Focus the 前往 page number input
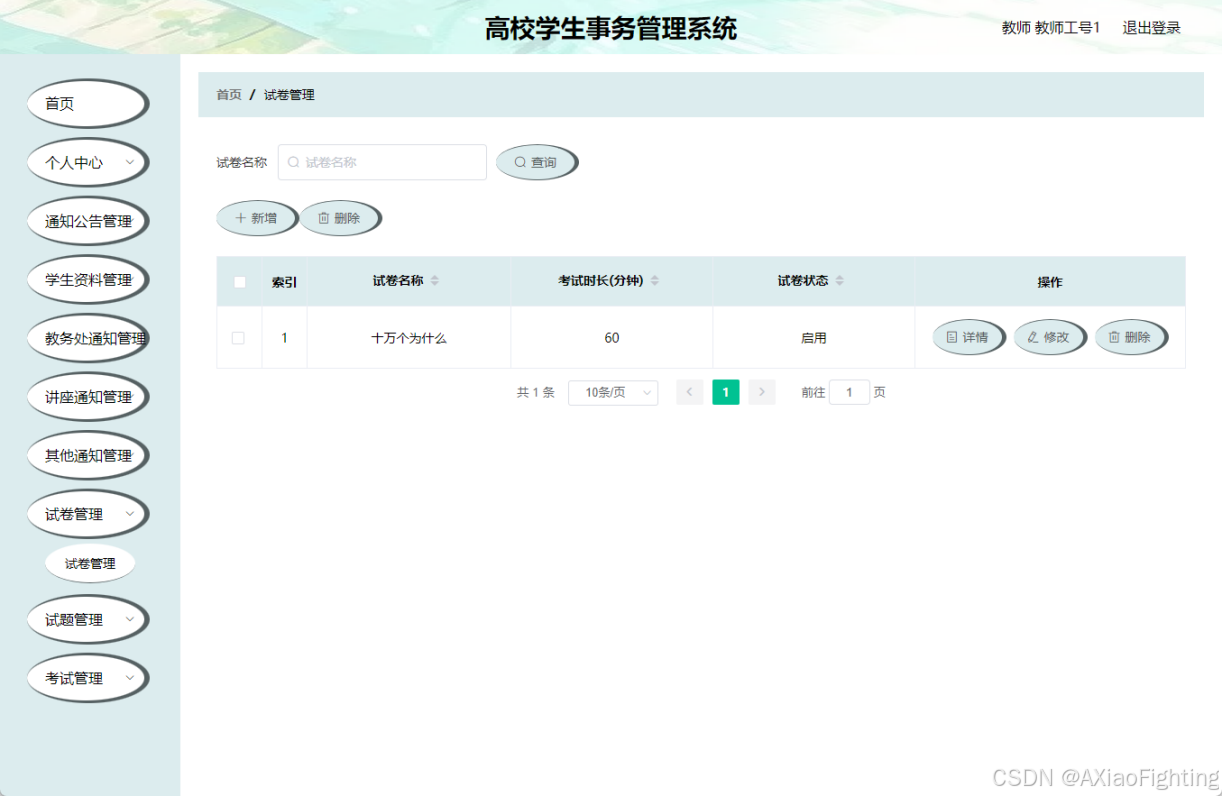Screen dimensions: 1223x797 tap(849, 393)
